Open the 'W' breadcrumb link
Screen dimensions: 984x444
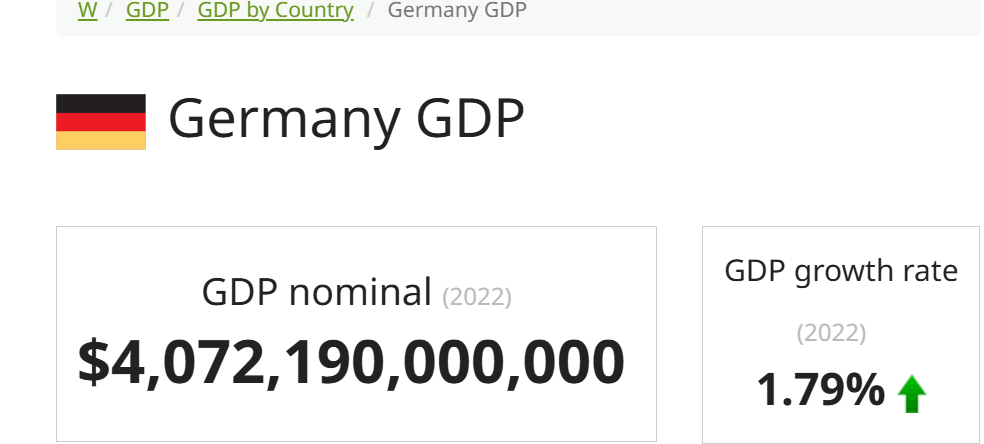pos(87,10)
